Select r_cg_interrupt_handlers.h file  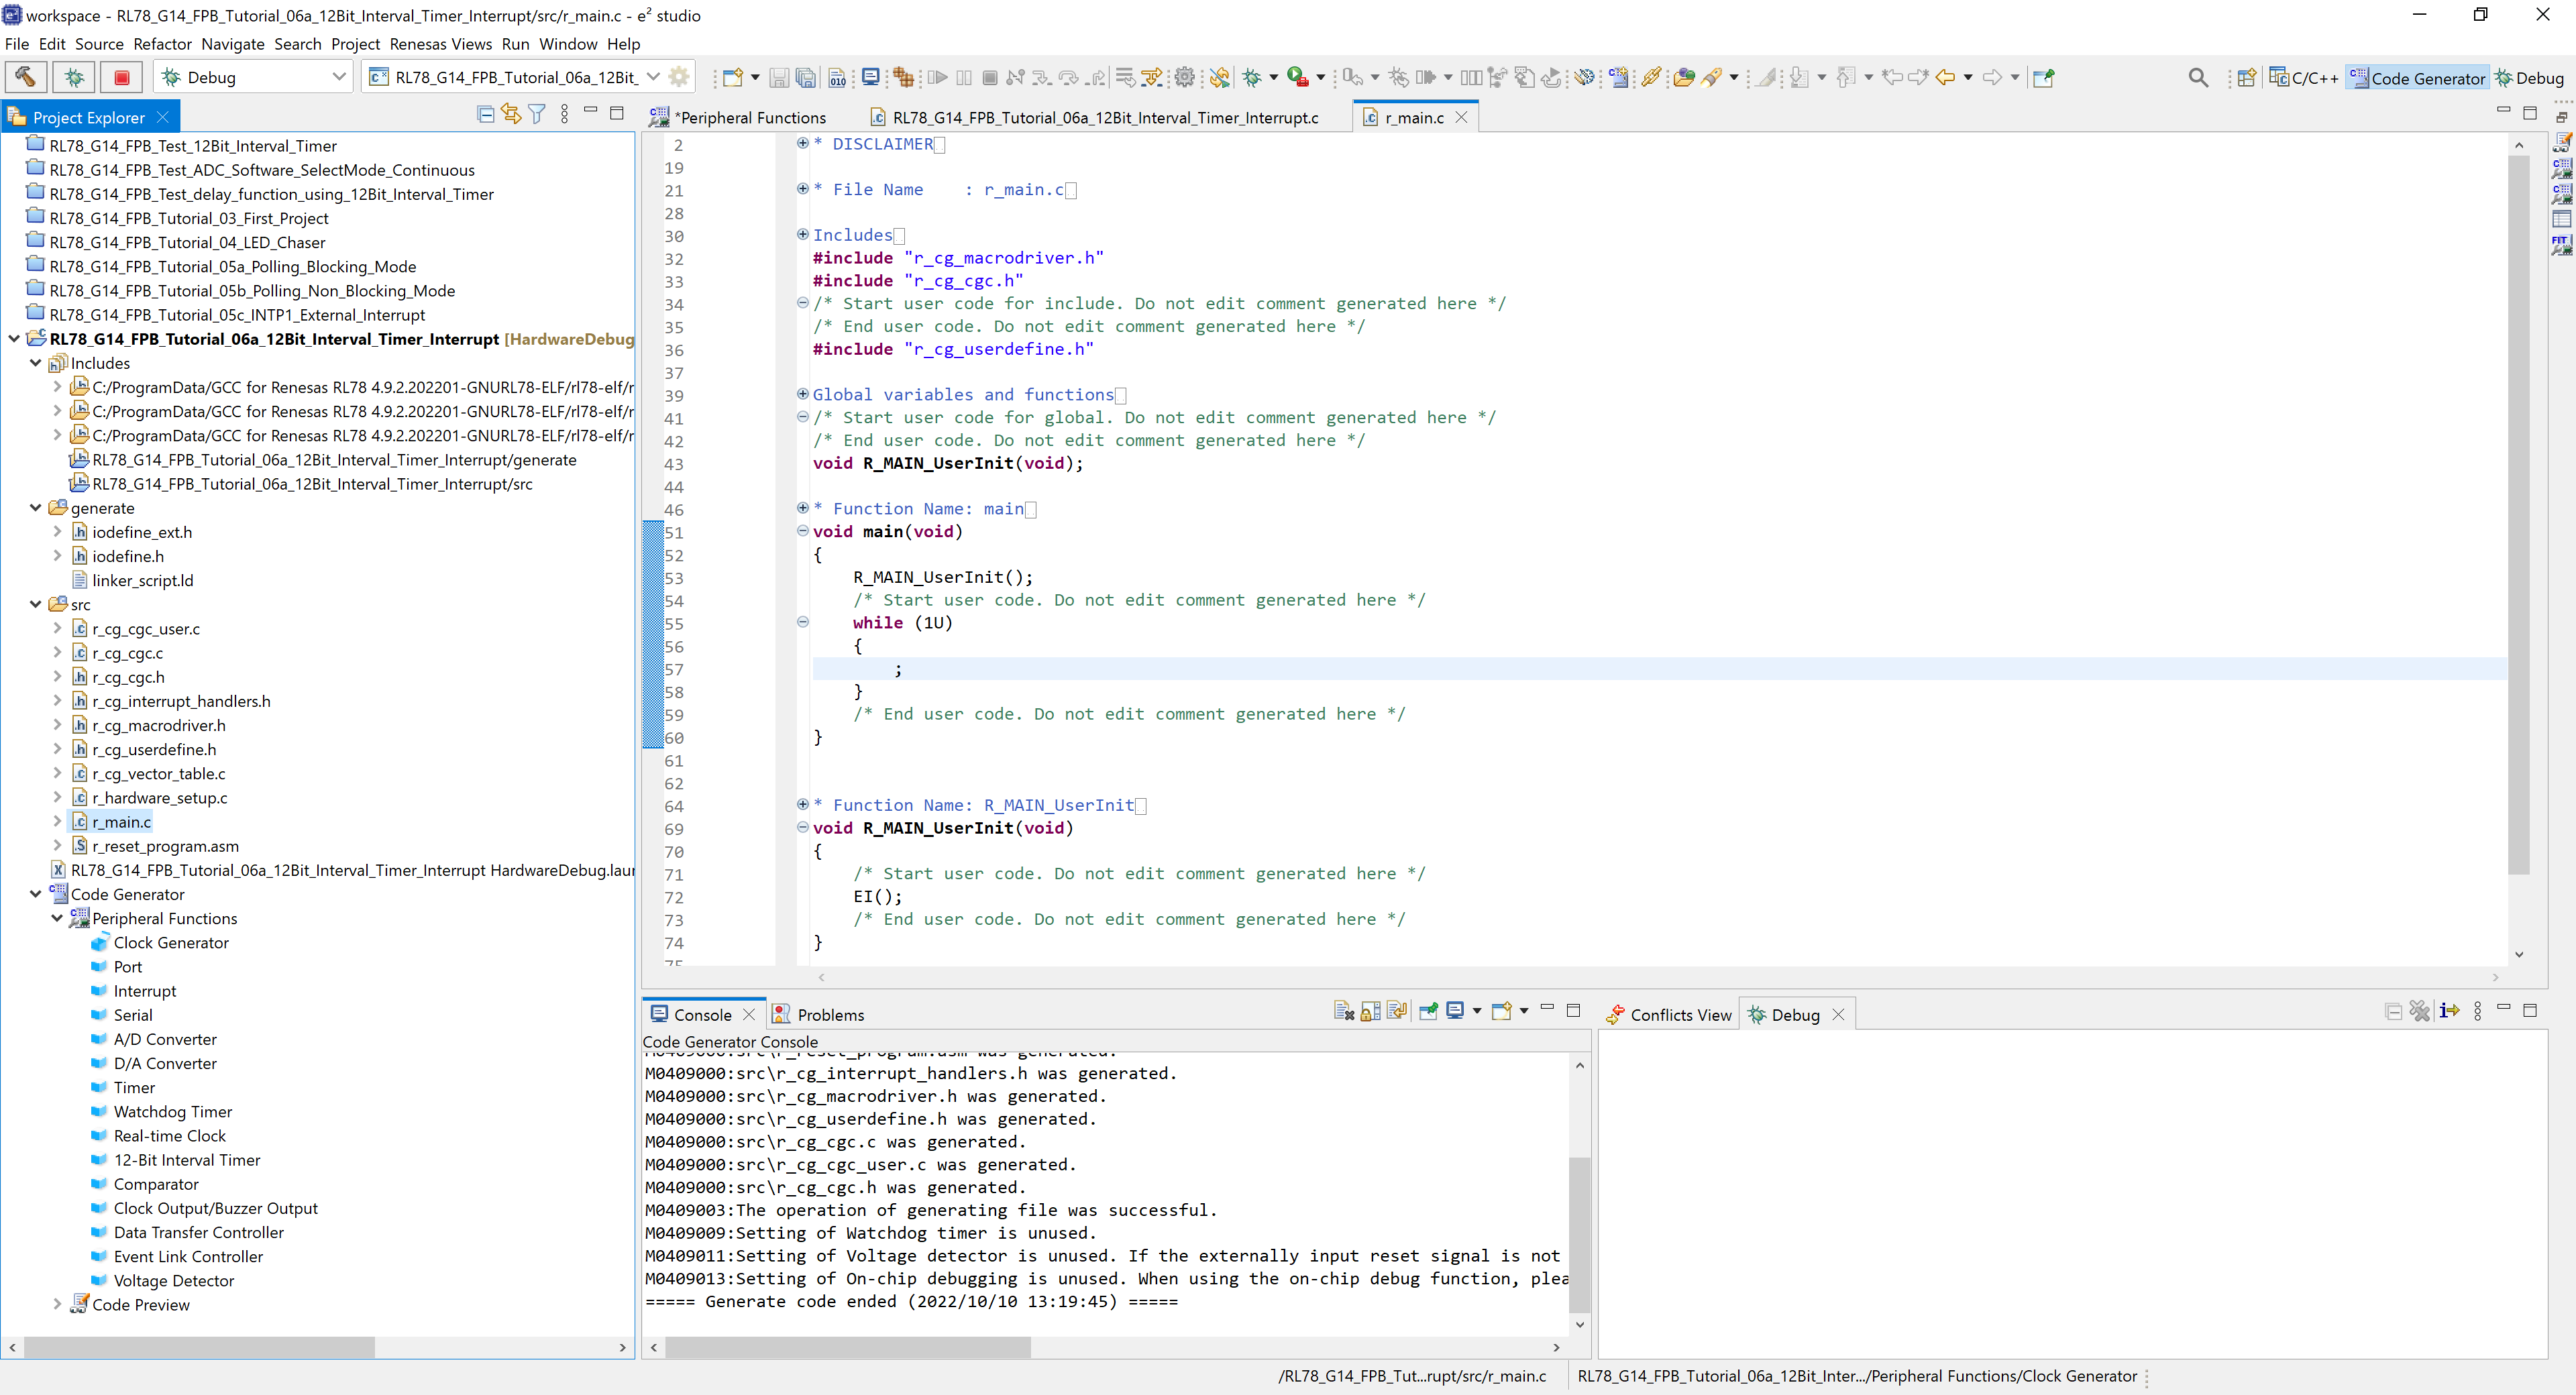(x=181, y=701)
